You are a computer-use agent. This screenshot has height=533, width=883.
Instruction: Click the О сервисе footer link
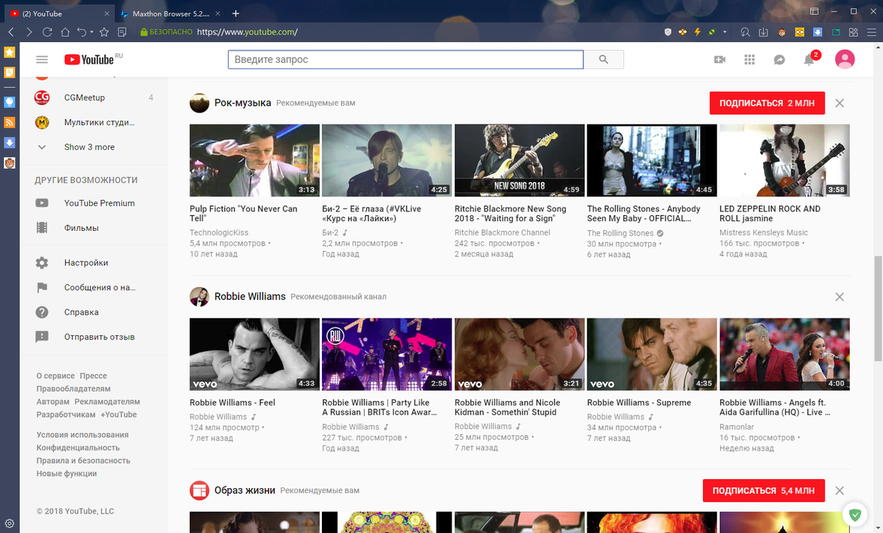[x=55, y=376]
